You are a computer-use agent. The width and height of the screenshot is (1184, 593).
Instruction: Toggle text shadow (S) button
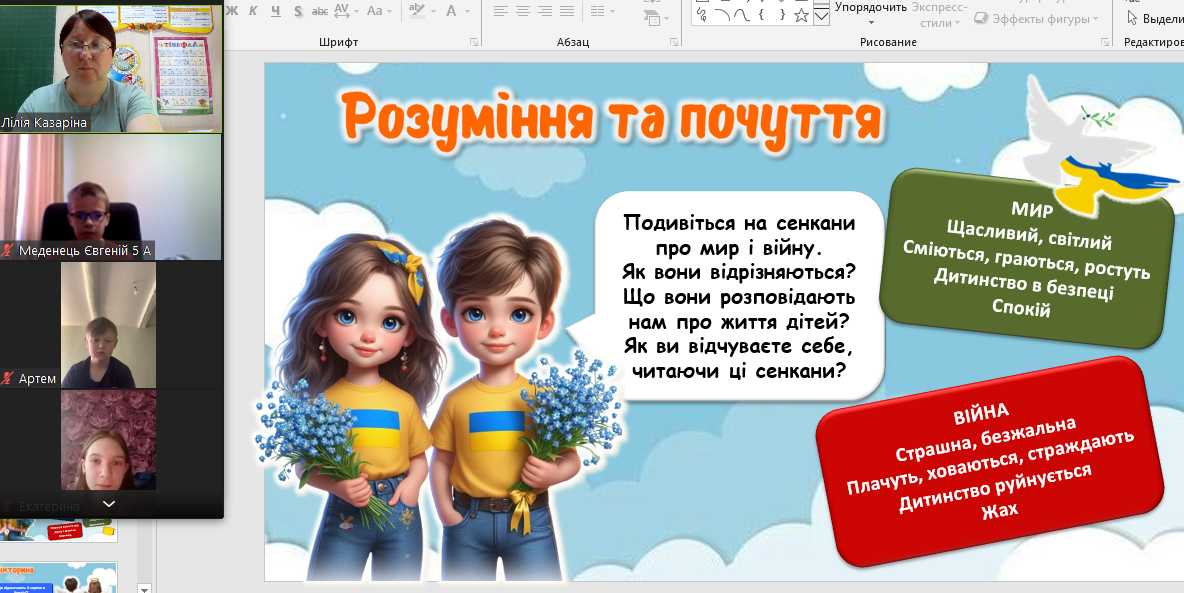(298, 11)
